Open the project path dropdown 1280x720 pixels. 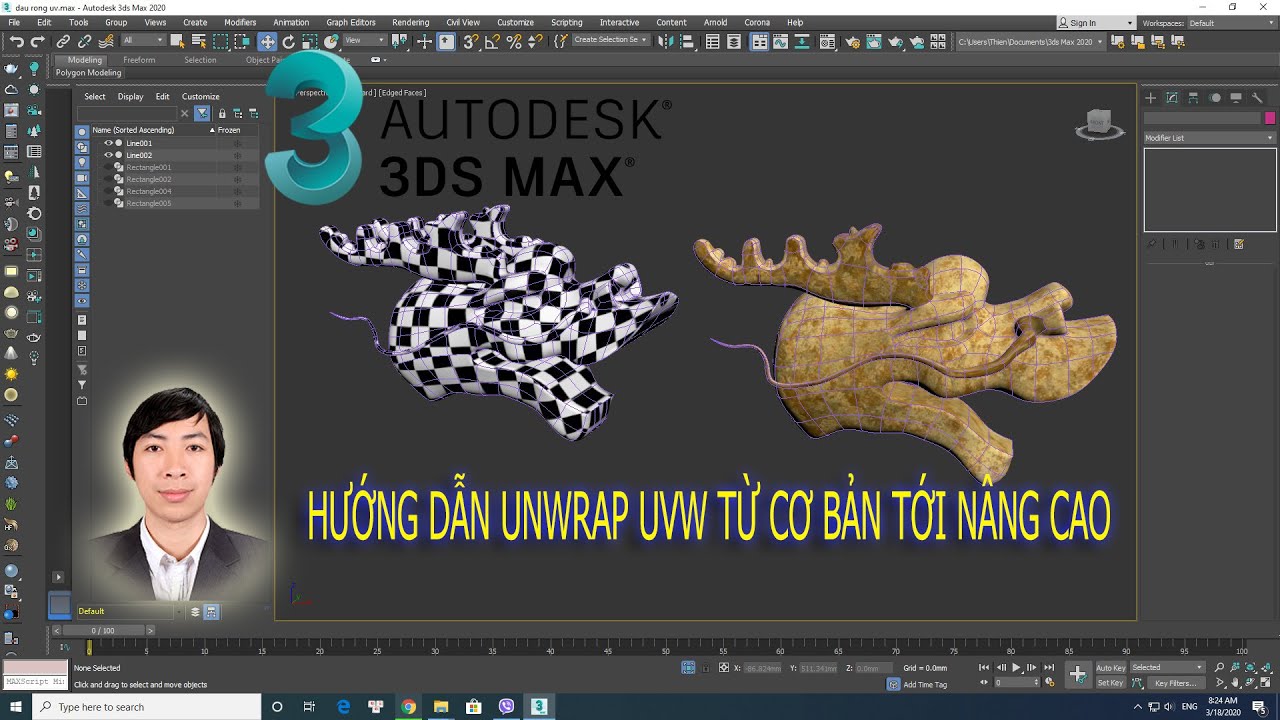tap(1030, 42)
